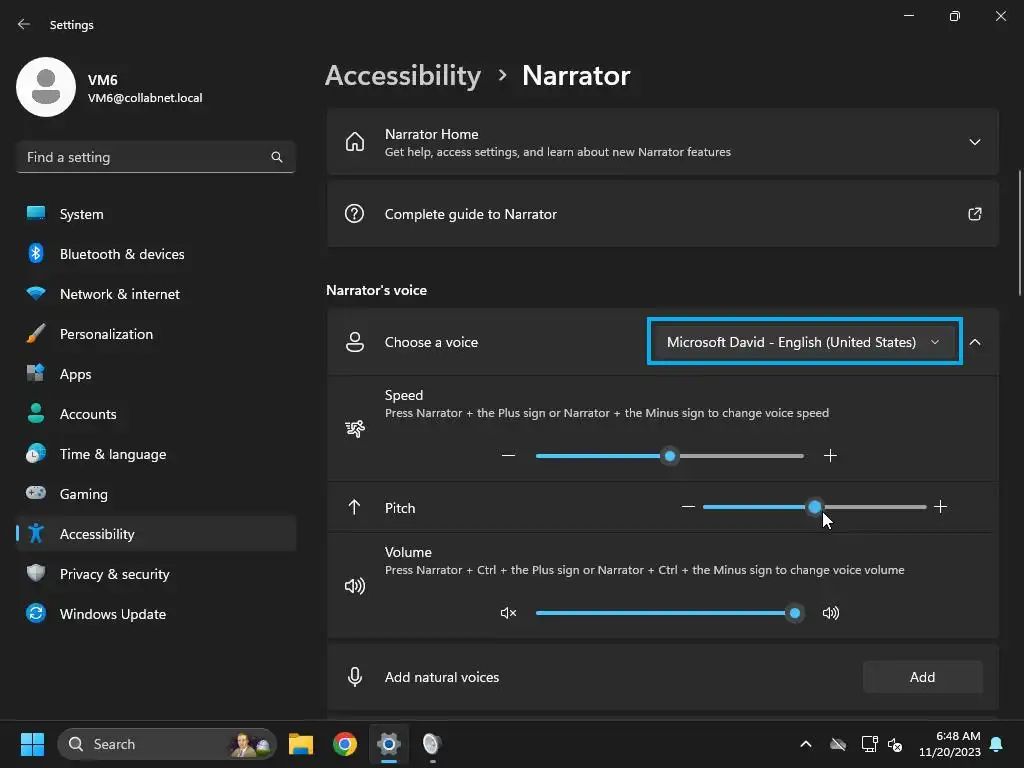Screen dimensions: 1024x768
Task: Open Personalization settings
Action: (155, 334)
